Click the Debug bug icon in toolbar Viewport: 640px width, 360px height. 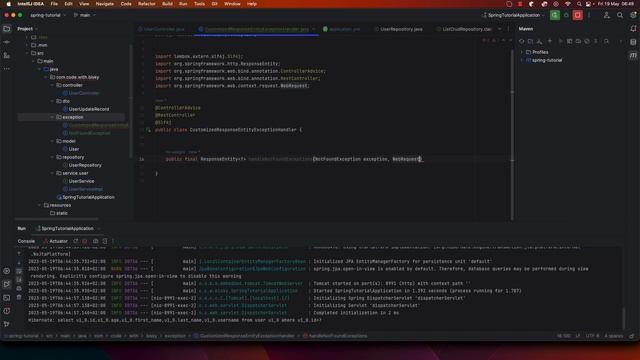(x=566, y=15)
